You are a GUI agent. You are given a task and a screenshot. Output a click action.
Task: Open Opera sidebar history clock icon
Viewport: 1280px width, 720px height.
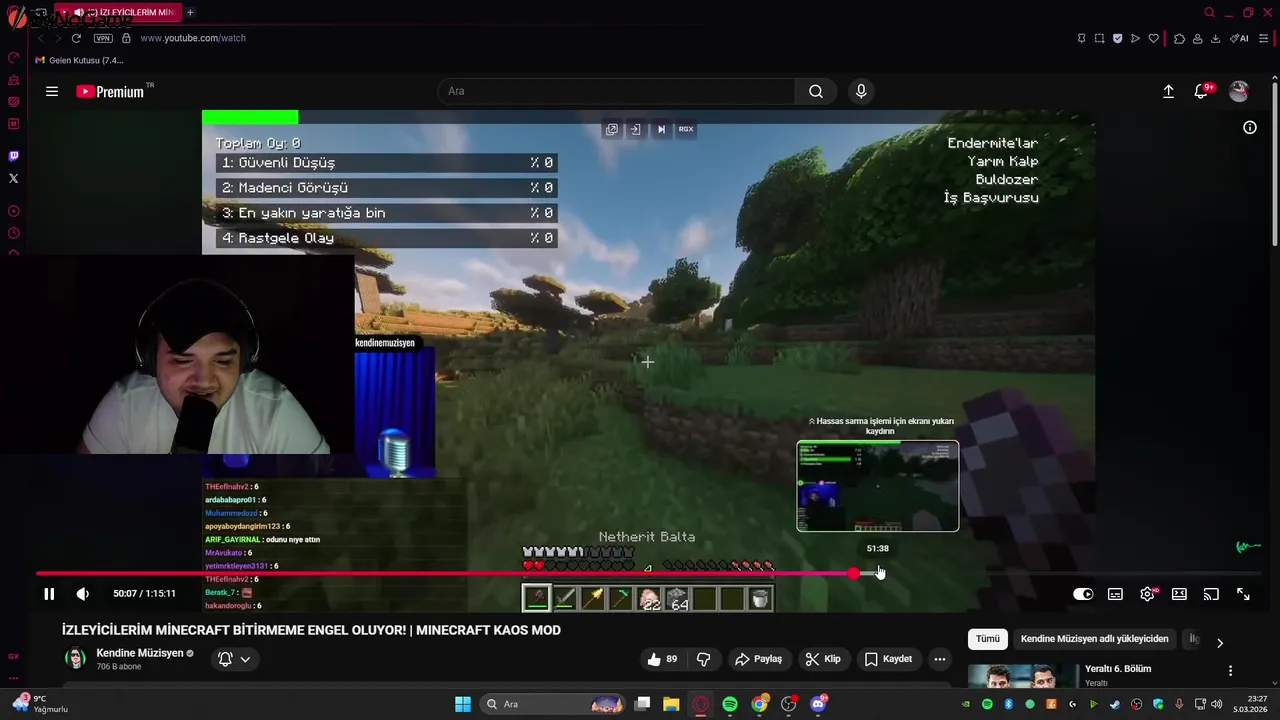tap(13, 233)
